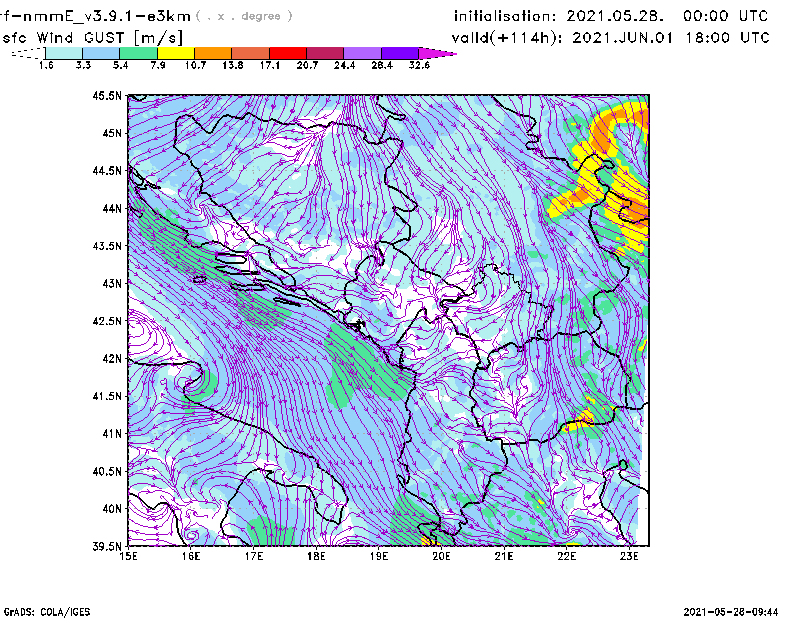This screenshot has width=800, height=618.
Task: Click the valid date 2021.JUN.01
Action: click(622, 38)
